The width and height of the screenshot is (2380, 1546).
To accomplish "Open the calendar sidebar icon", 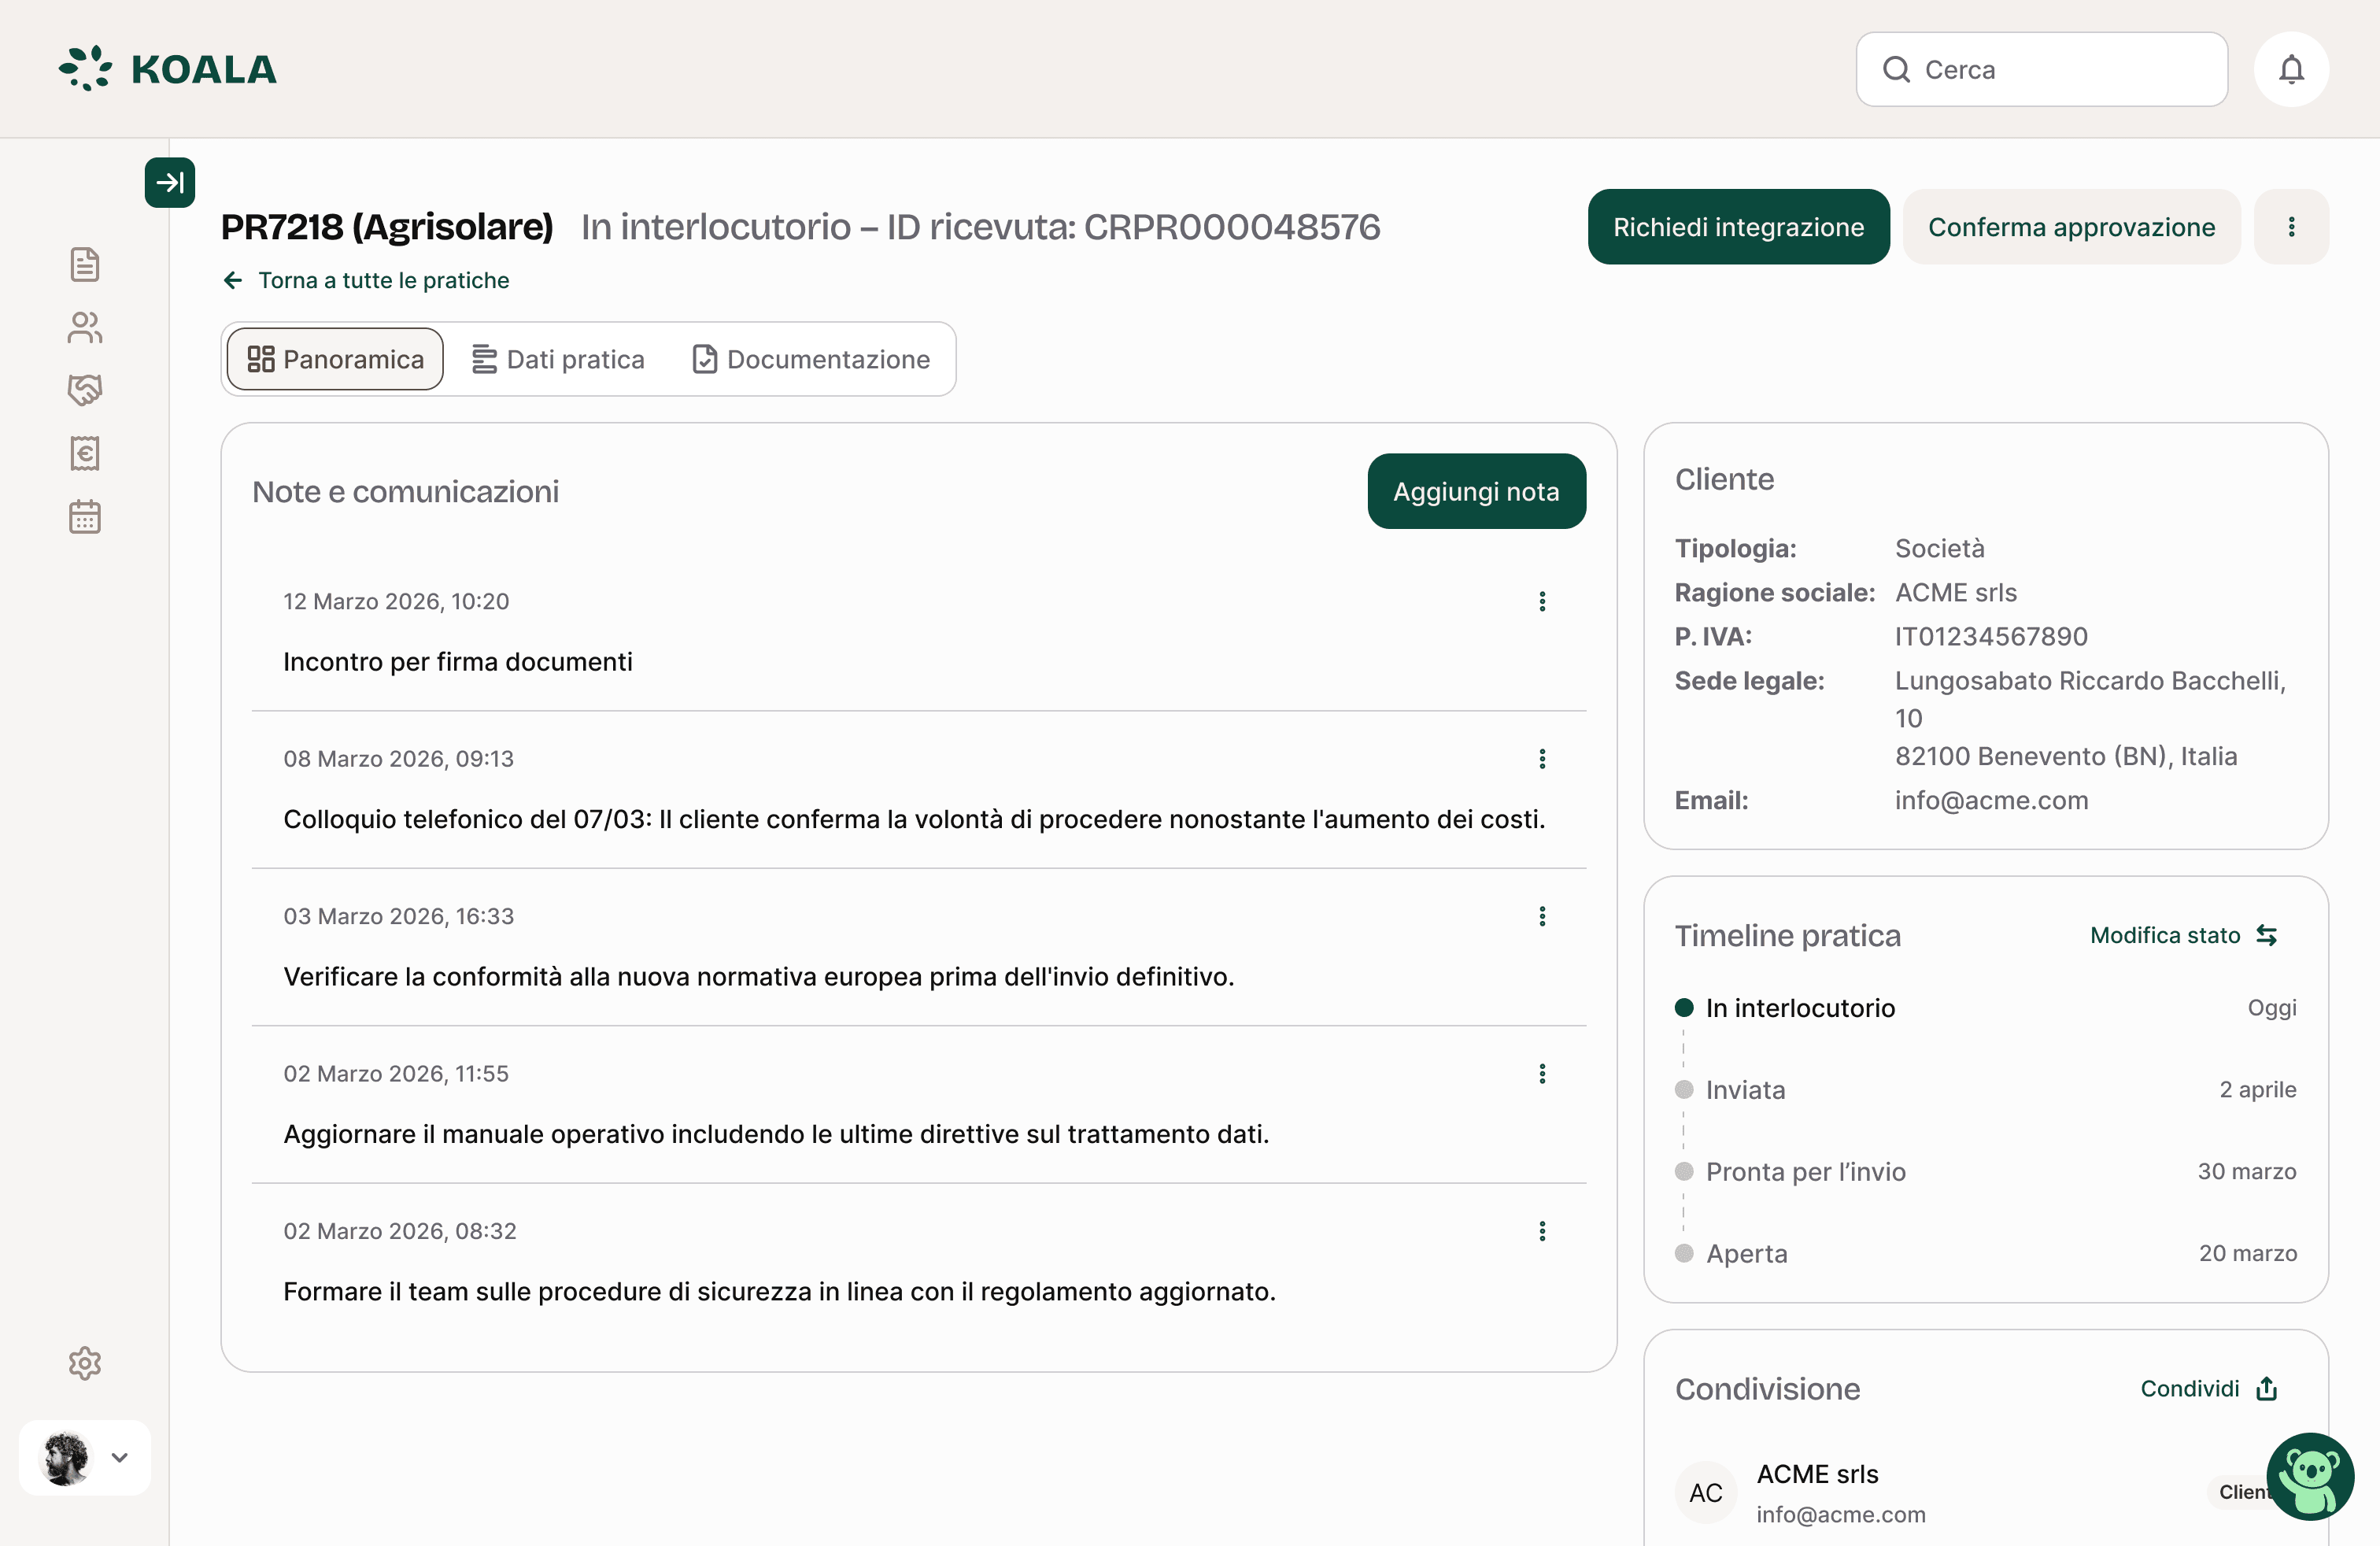I will (85, 517).
